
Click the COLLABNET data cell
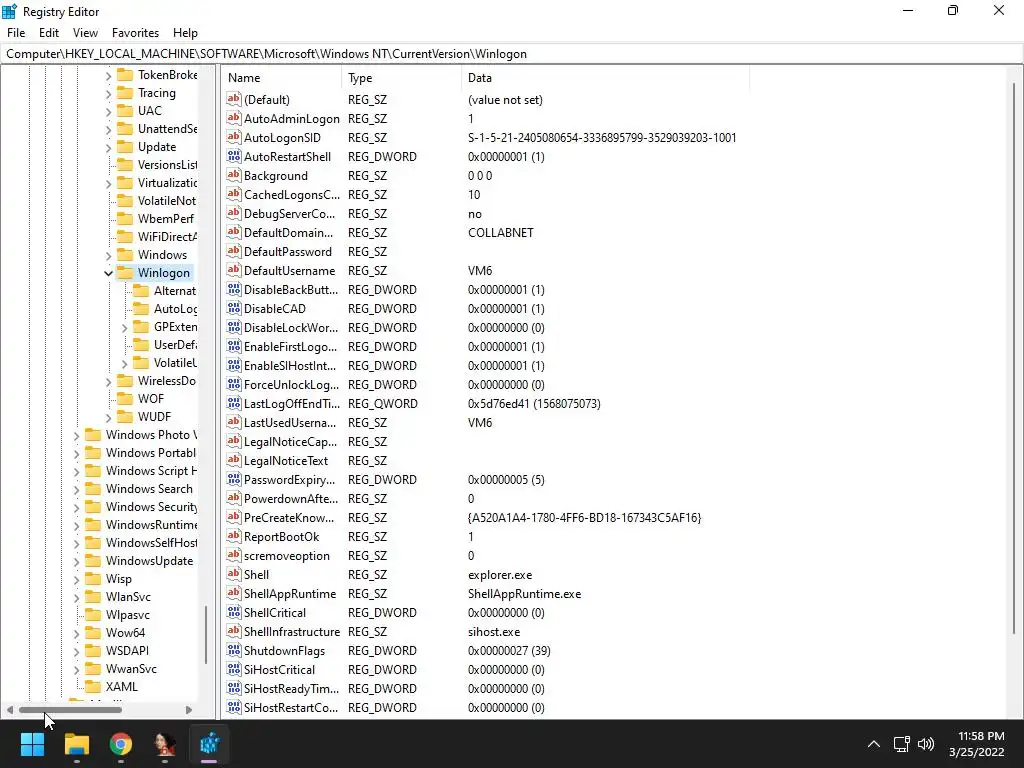pyautogui.click(x=500, y=232)
